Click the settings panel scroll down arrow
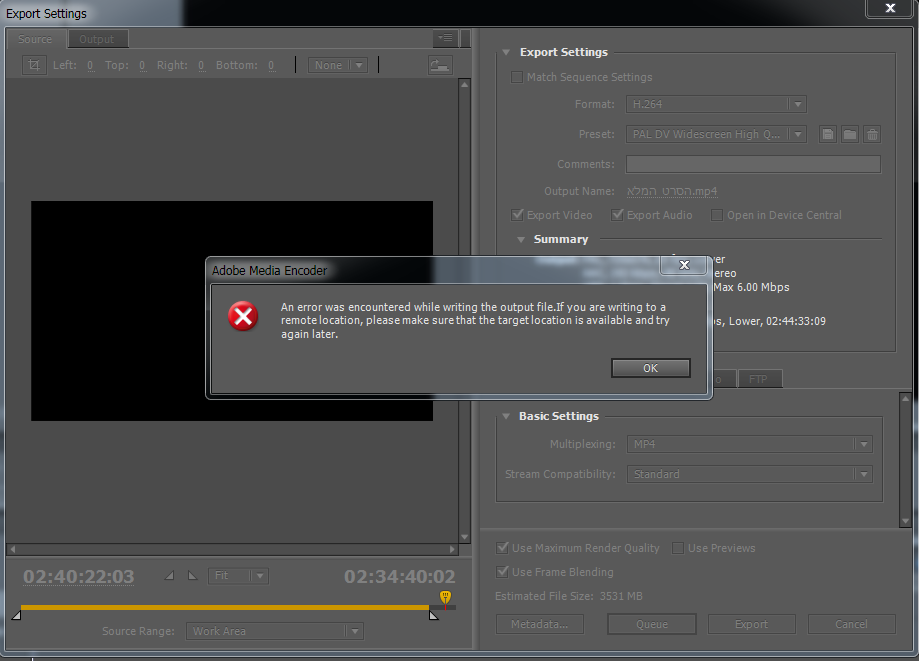Screen dimensions: 919x661 906,520
